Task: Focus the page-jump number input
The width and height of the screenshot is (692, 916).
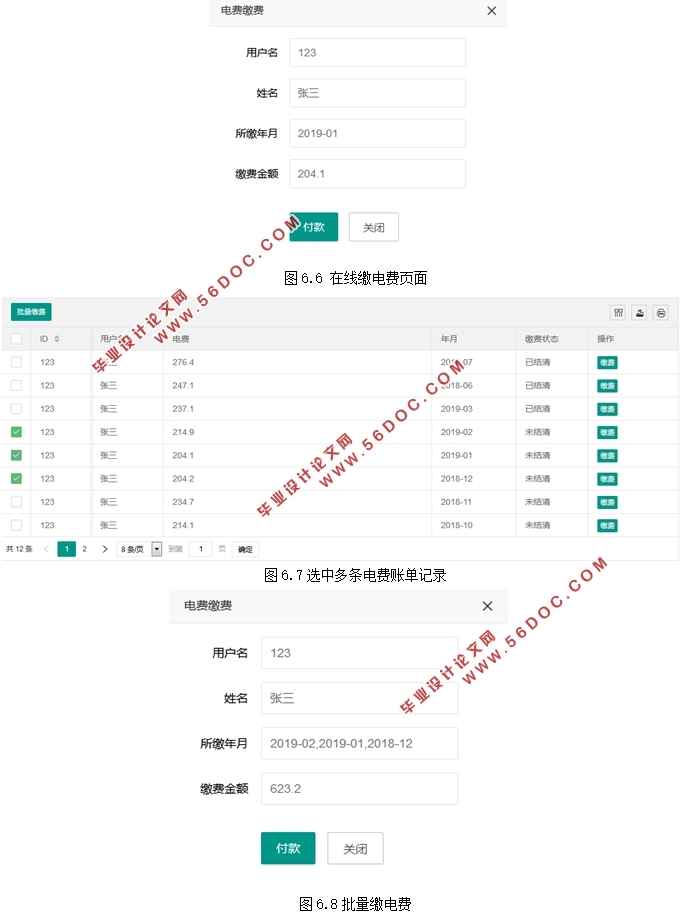Action: 201,549
